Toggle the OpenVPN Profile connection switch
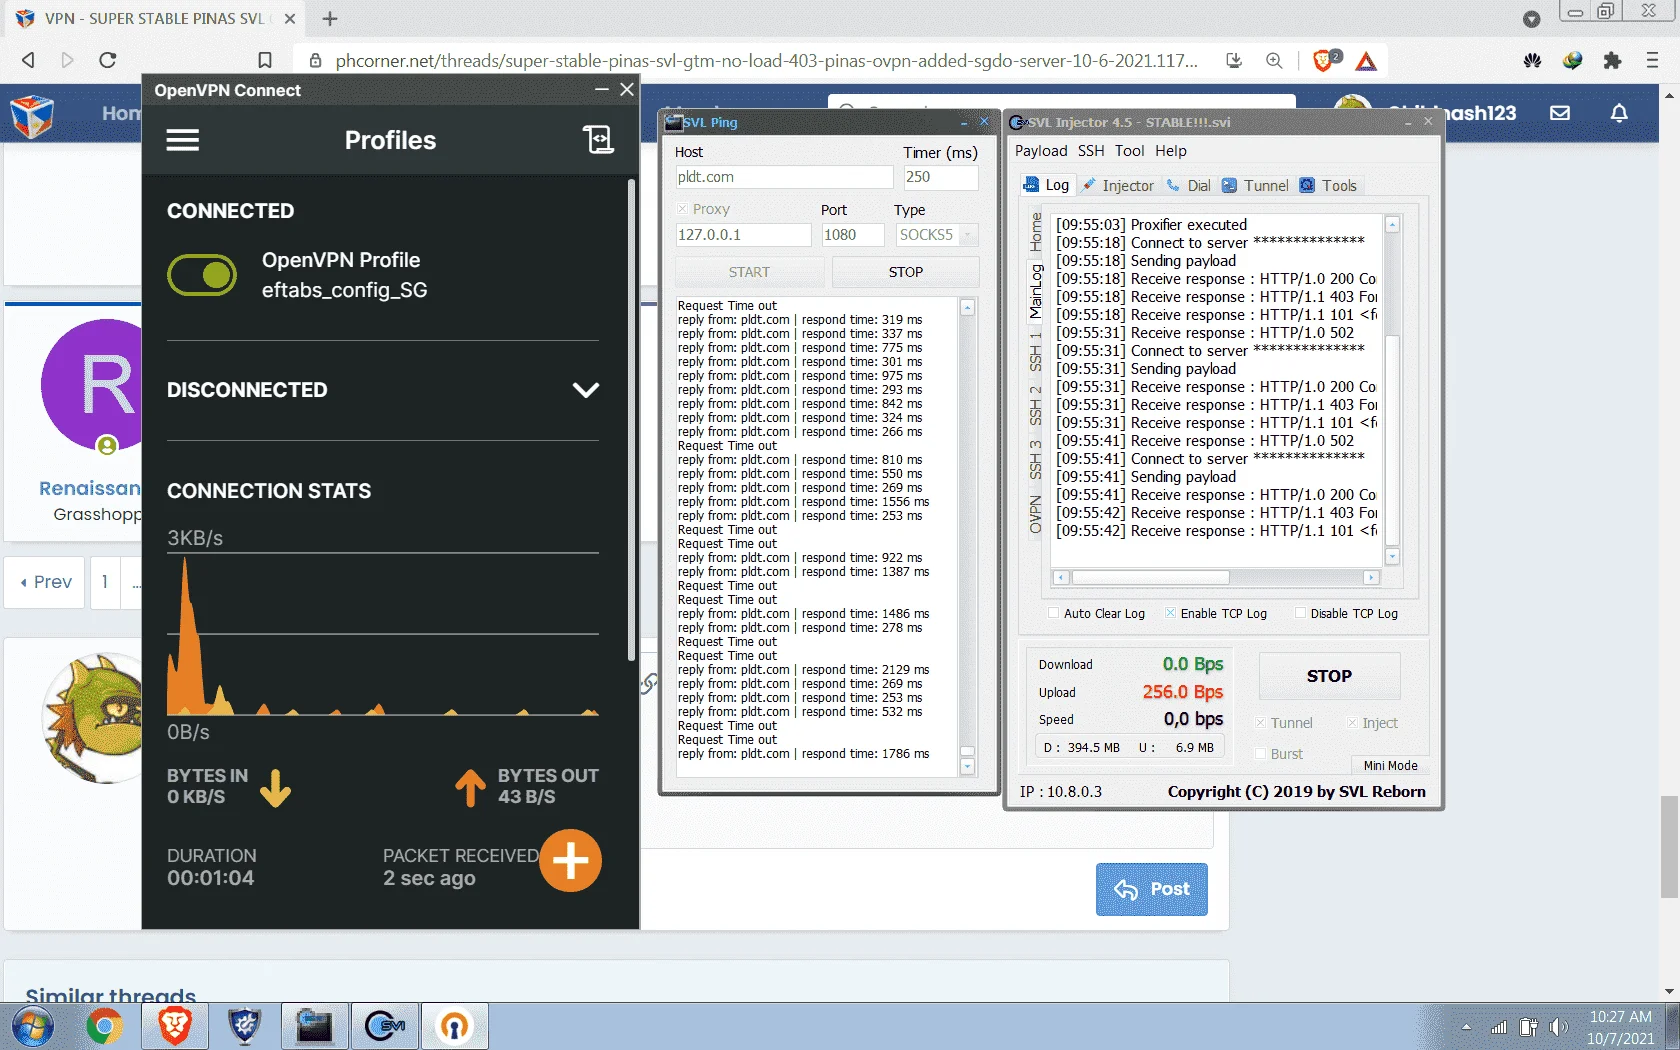 (202, 275)
